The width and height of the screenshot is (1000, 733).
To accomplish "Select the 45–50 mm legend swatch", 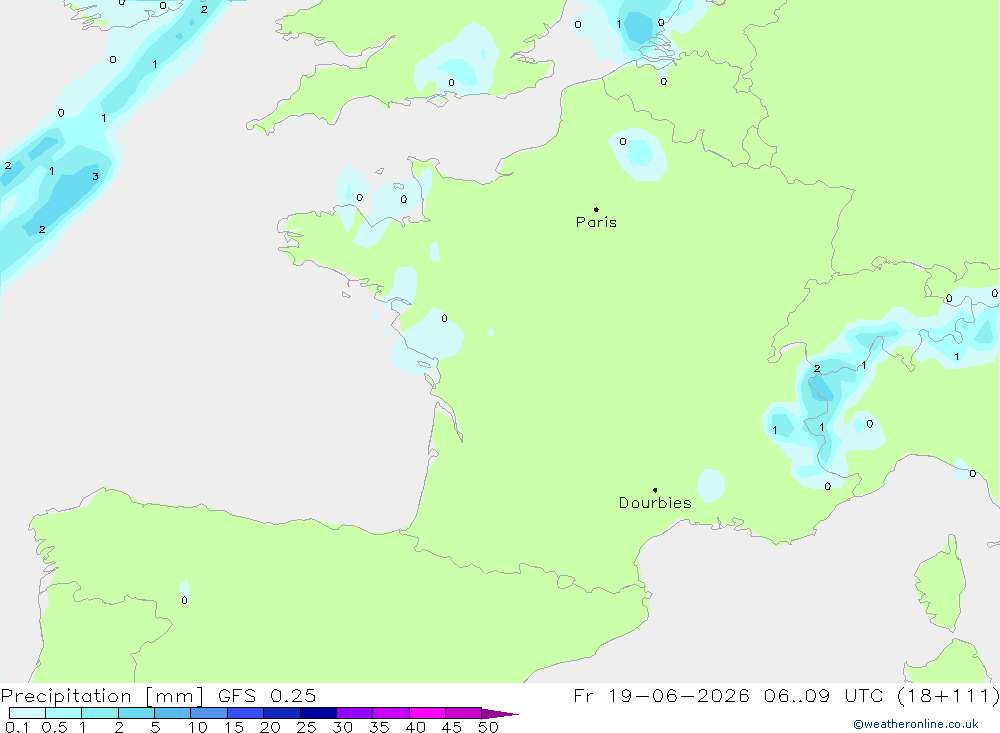I will coord(464,713).
